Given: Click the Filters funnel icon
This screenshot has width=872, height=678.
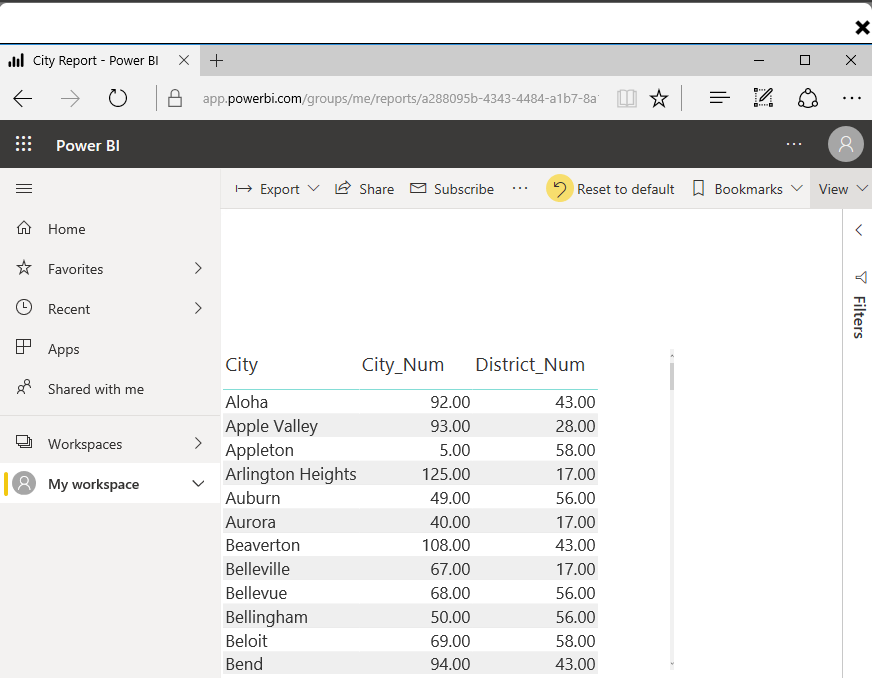Looking at the screenshot, I should tap(860, 278).
